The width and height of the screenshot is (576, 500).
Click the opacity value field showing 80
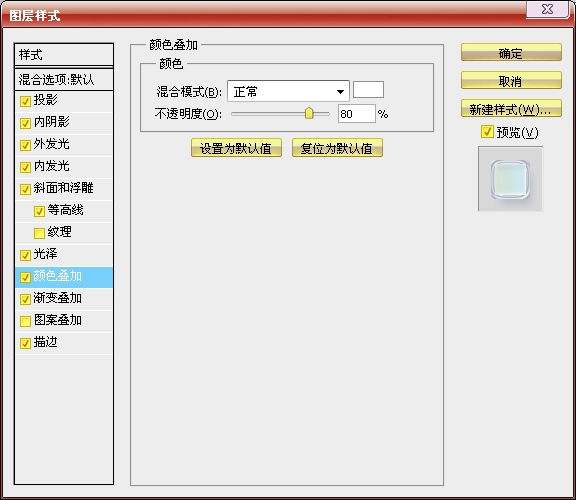click(357, 114)
